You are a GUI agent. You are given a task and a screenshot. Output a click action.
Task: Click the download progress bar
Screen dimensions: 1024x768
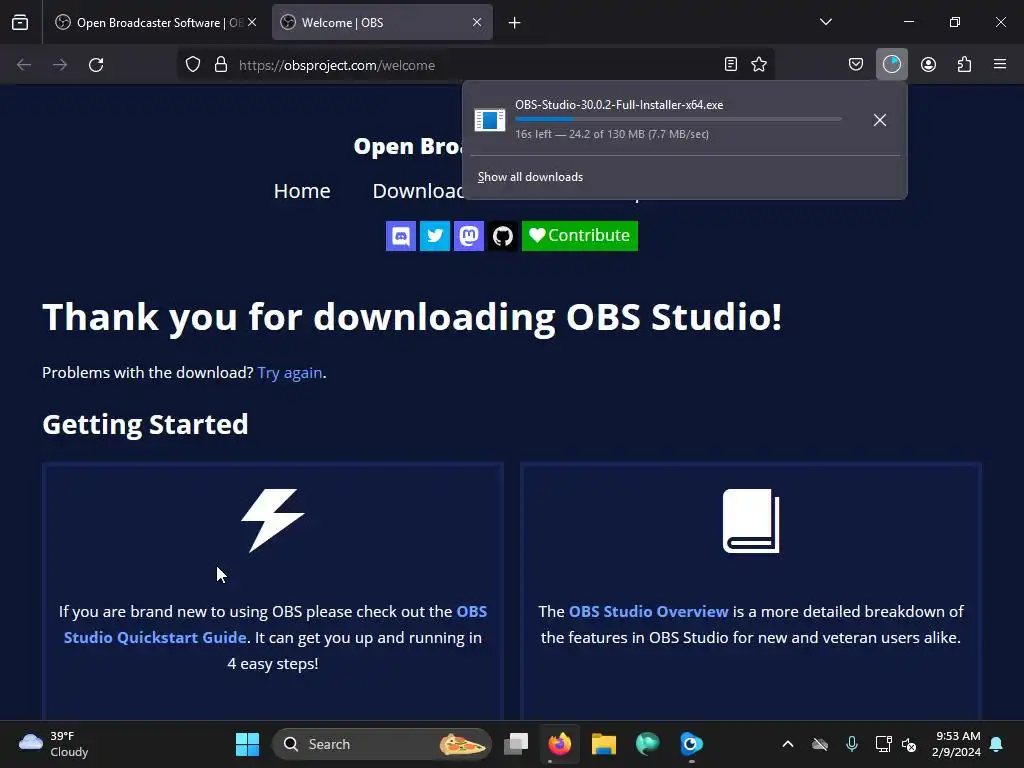pyautogui.click(x=678, y=119)
